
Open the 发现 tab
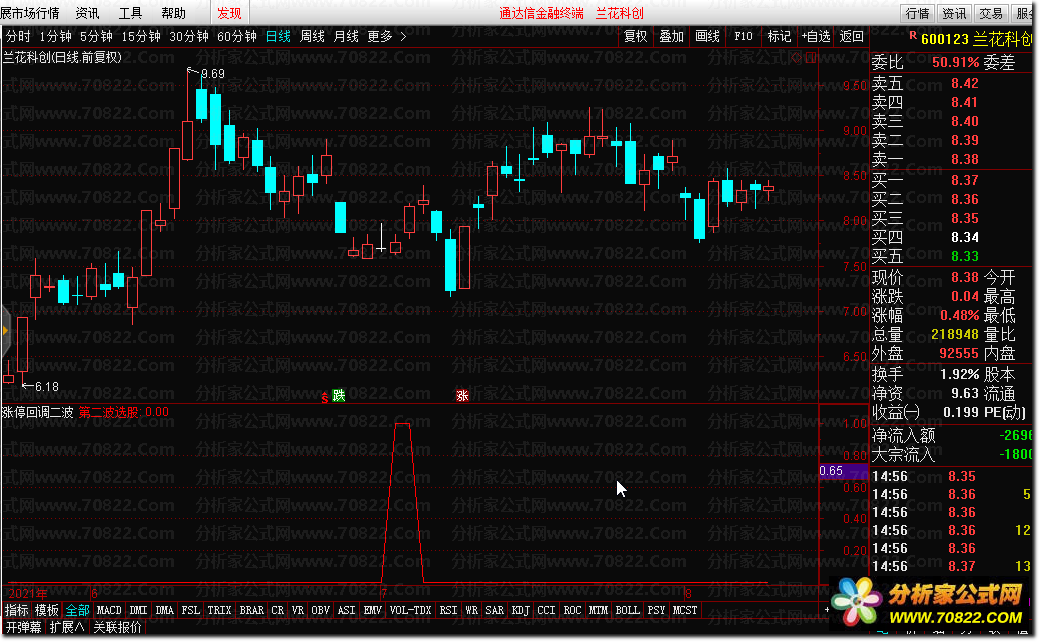point(230,13)
